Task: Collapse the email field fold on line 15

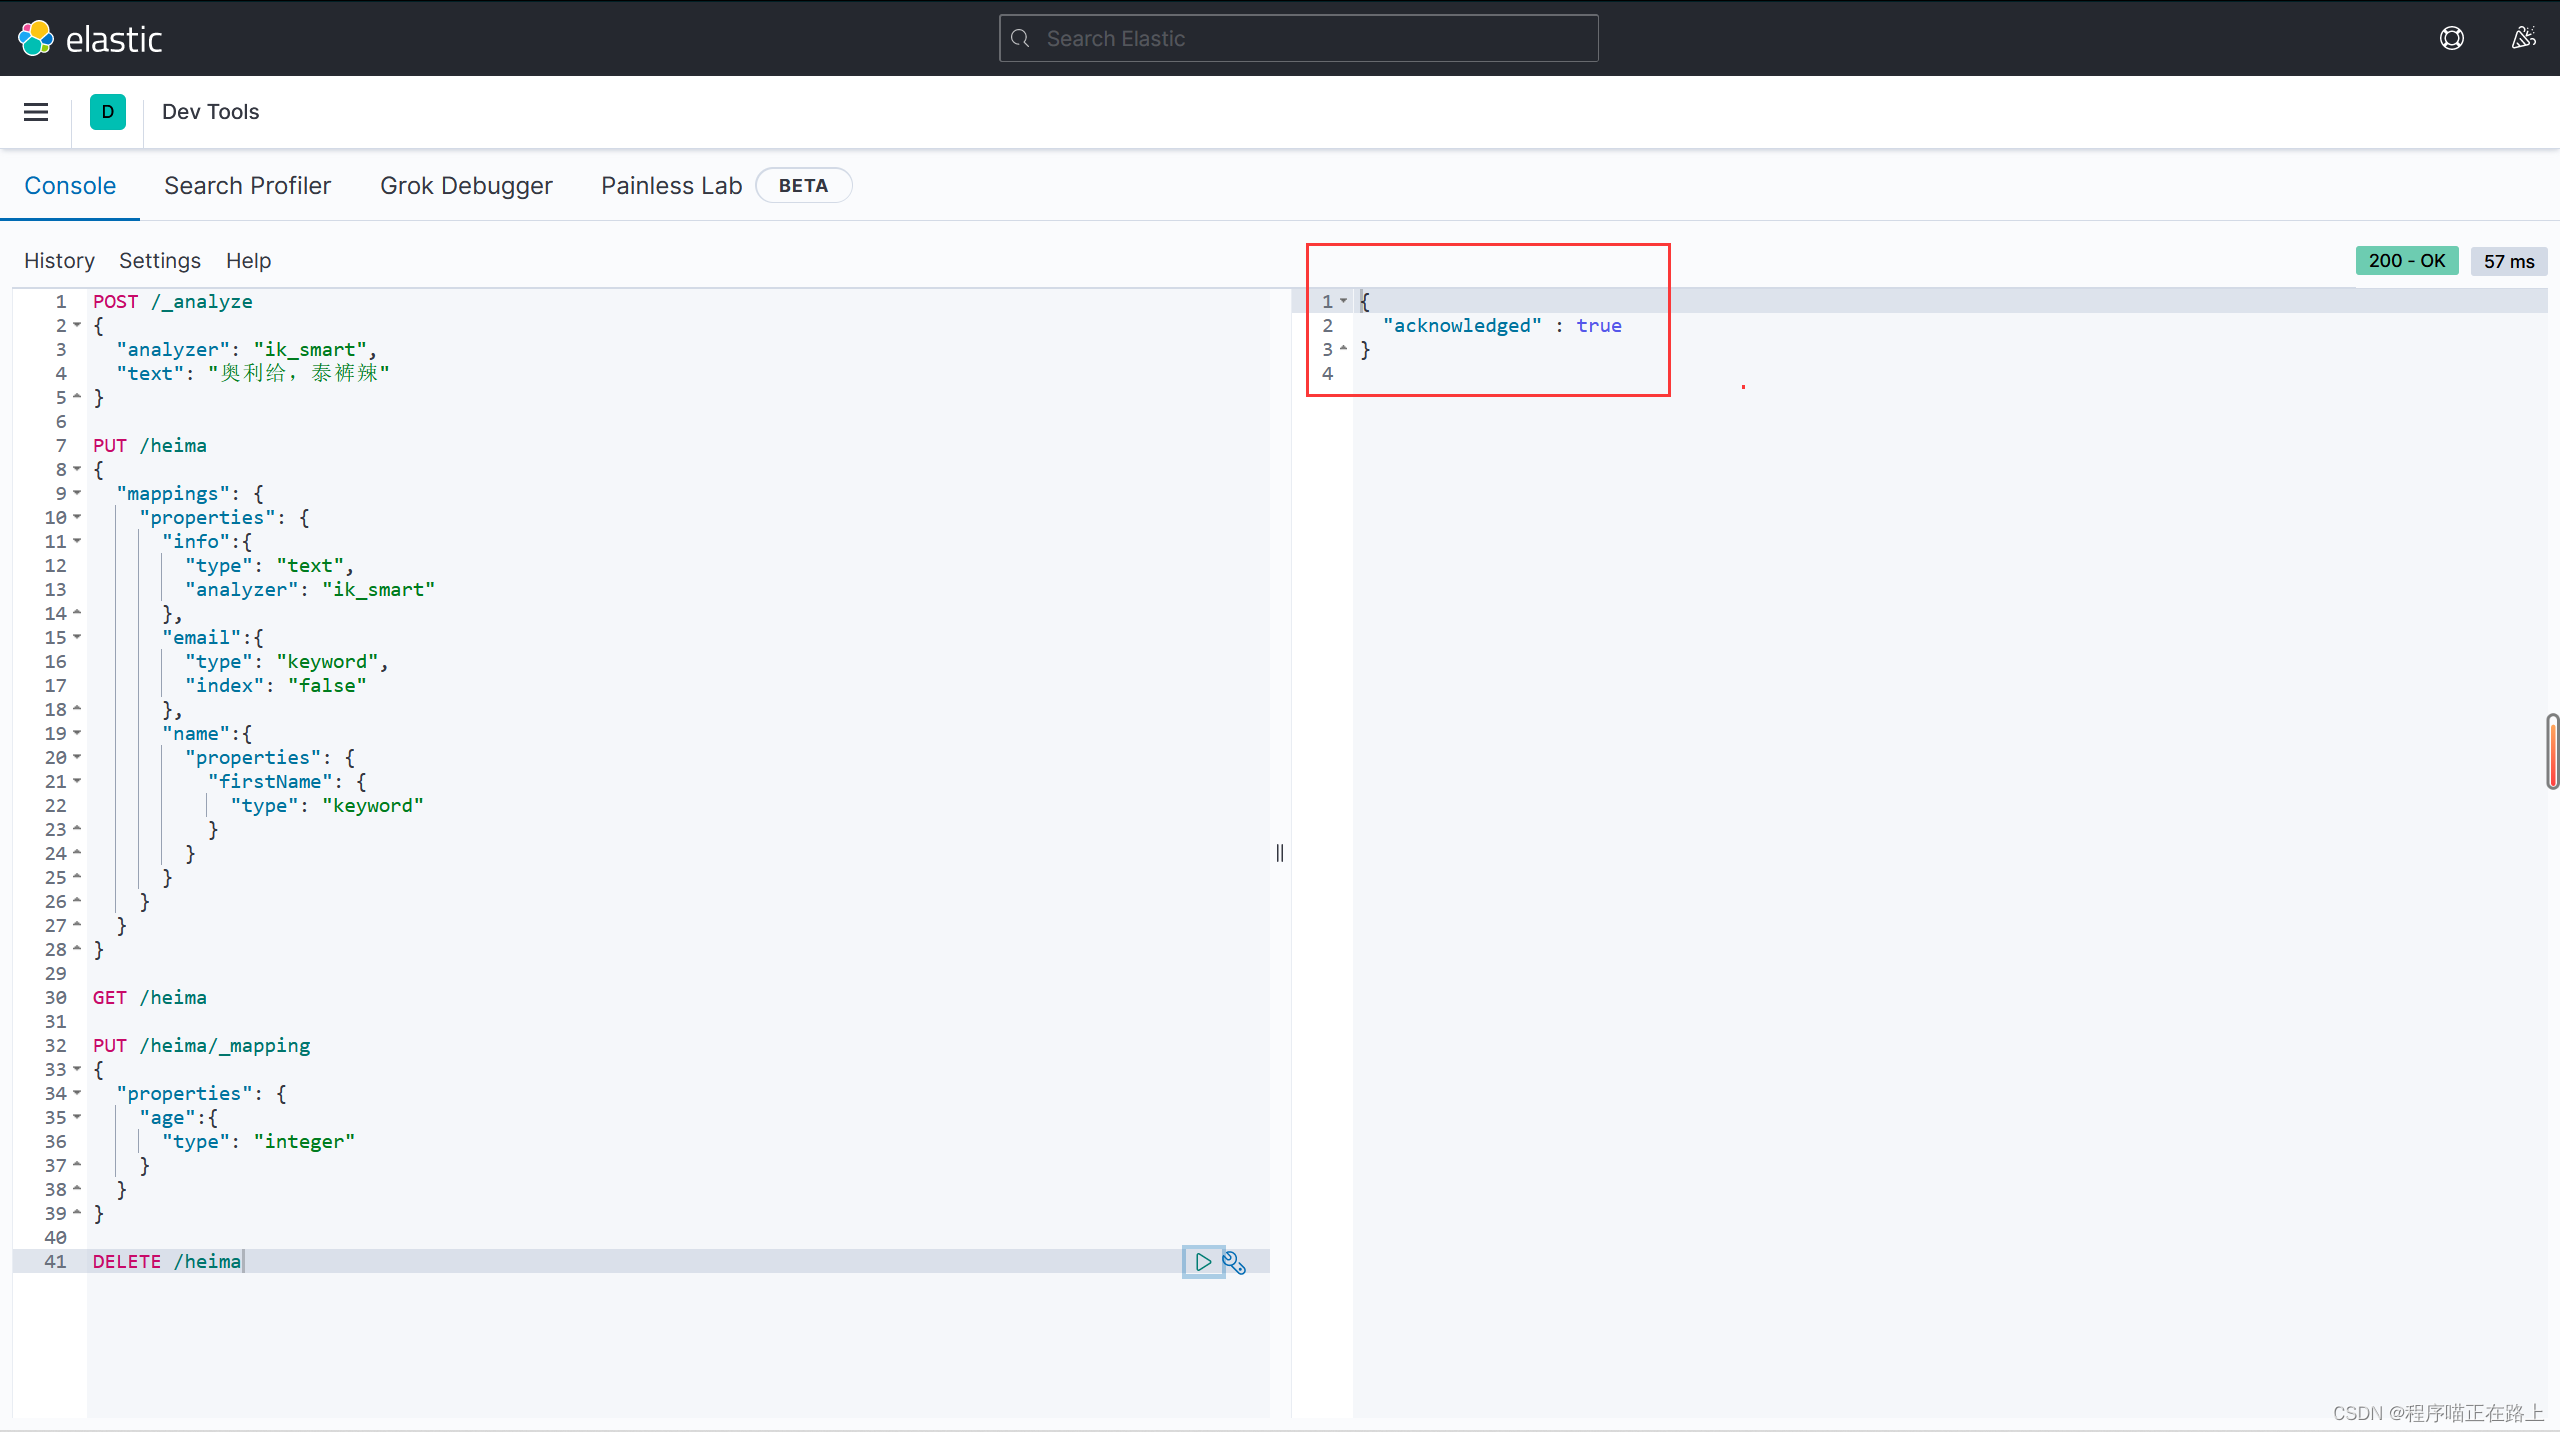Action: pos(77,637)
